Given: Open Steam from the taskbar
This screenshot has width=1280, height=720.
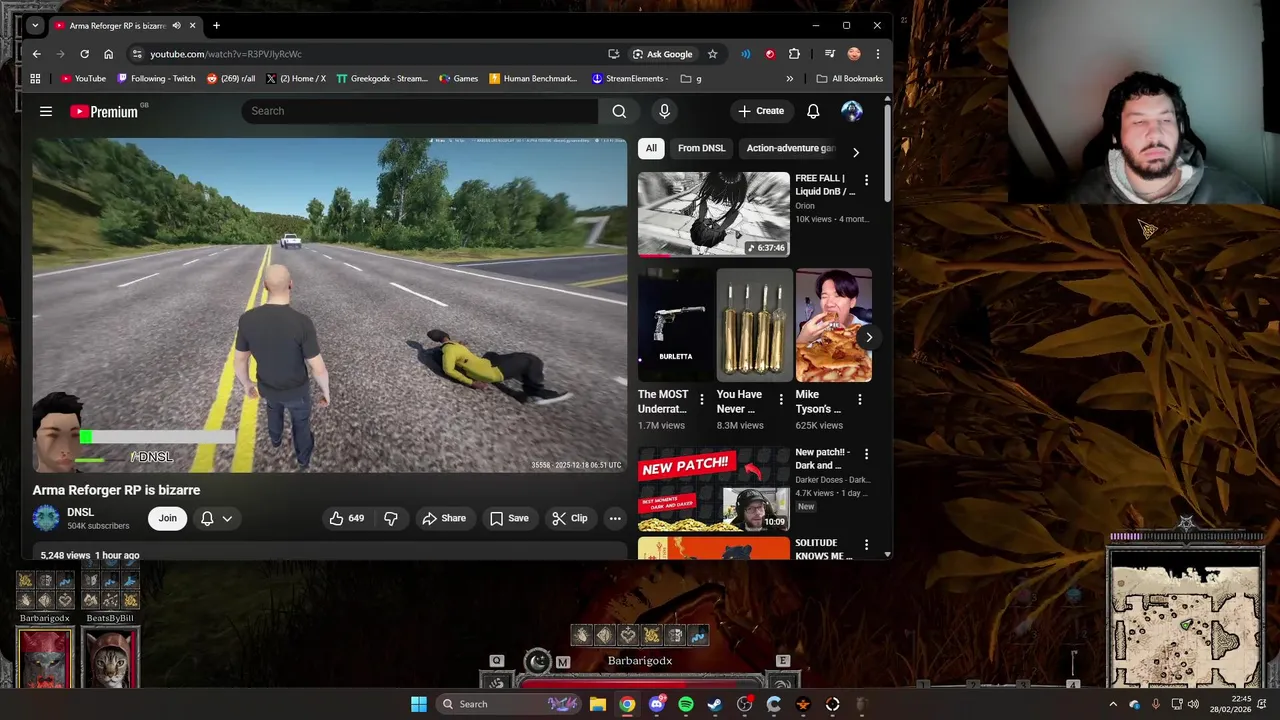Looking at the screenshot, I should click(715, 704).
